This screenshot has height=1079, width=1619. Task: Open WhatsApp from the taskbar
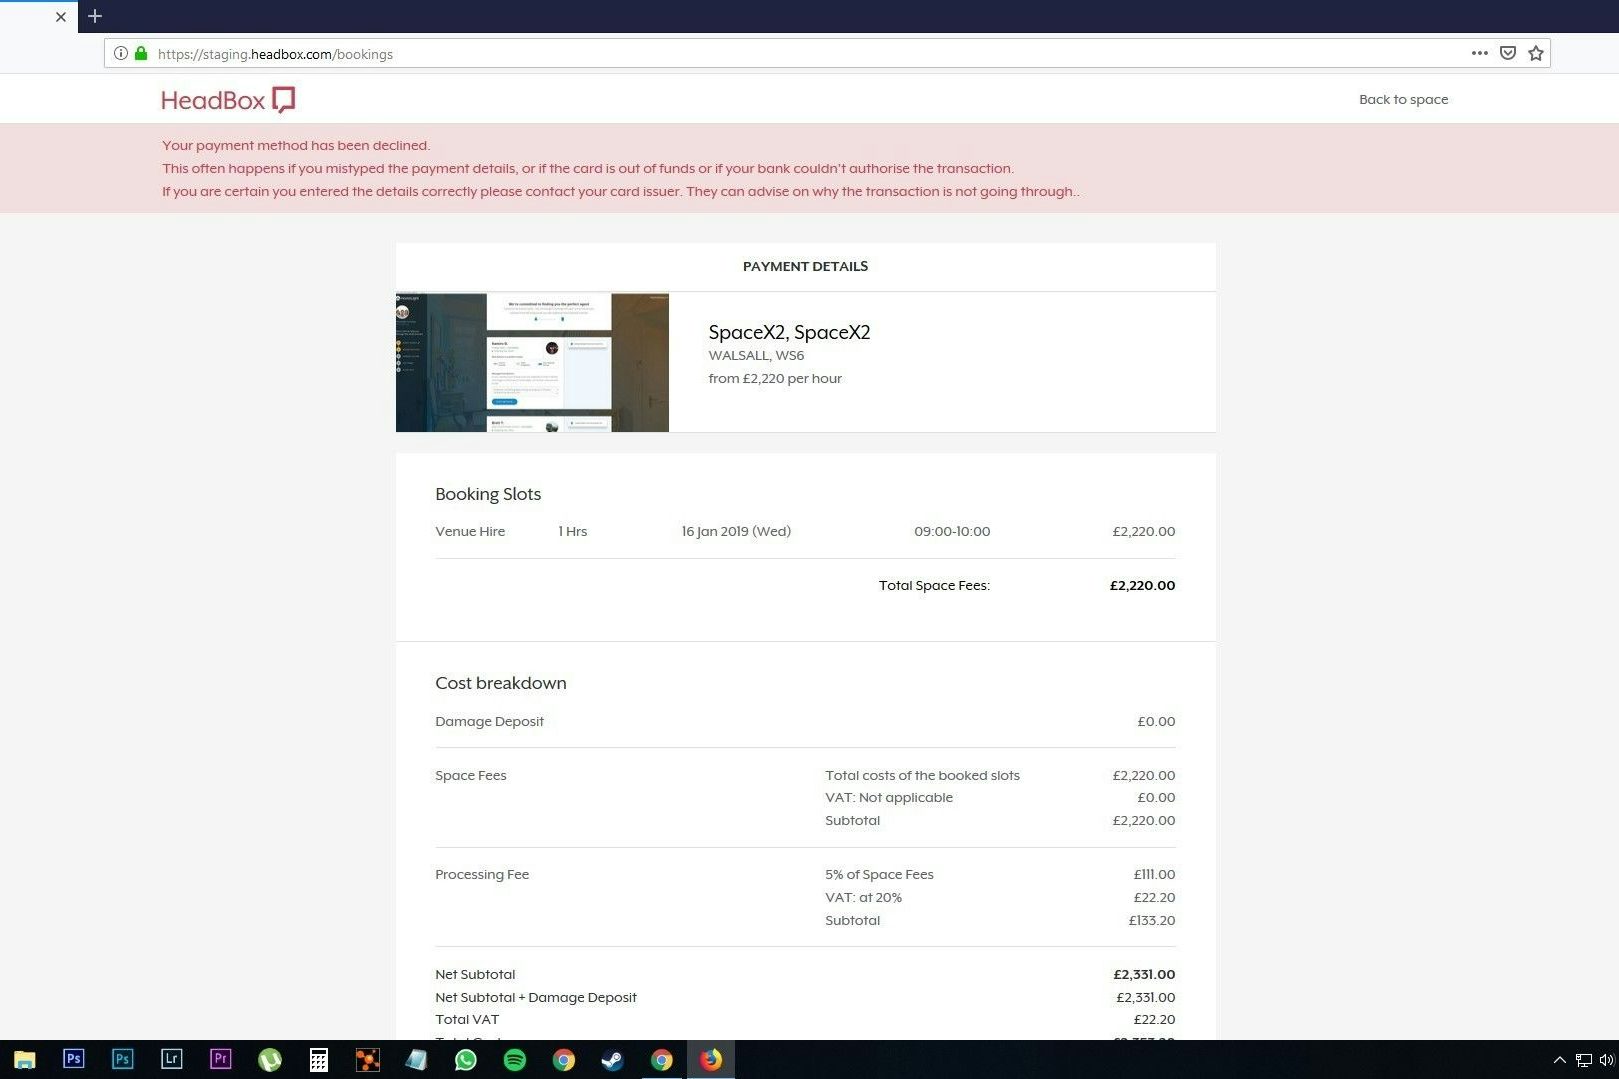tap(466, 1059)
